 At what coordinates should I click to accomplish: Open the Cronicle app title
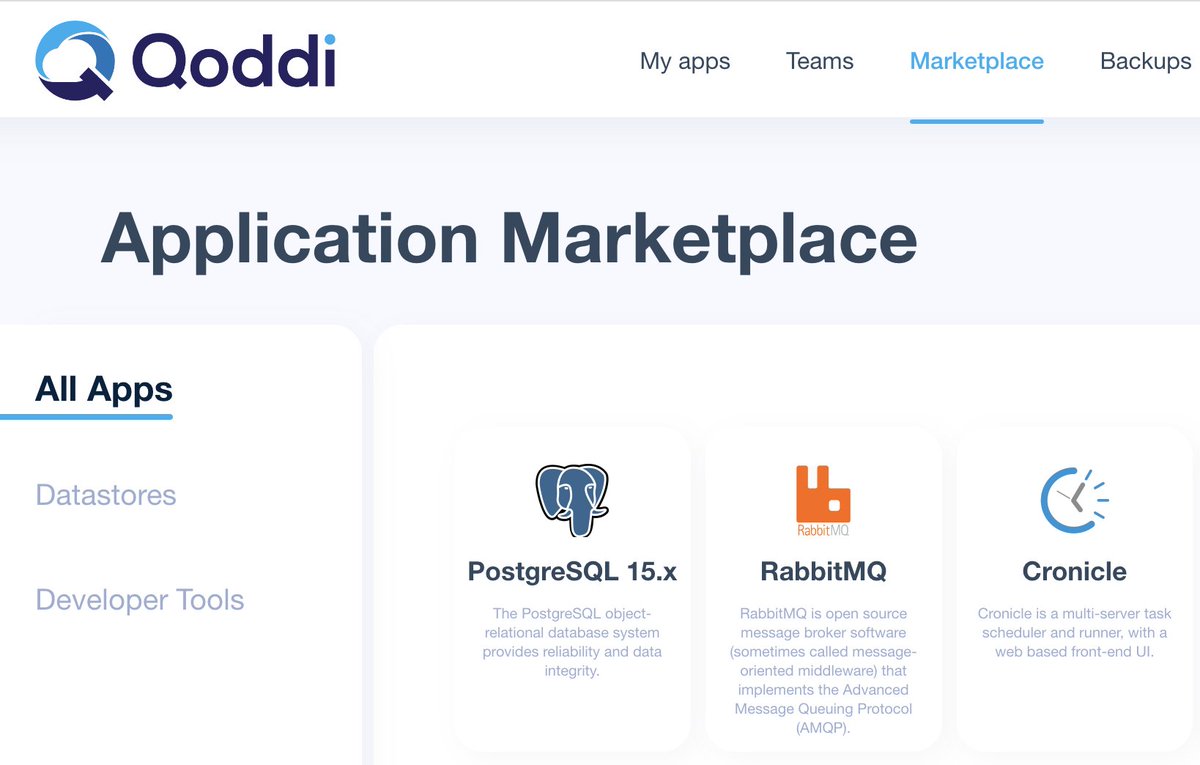point(1074,572)
